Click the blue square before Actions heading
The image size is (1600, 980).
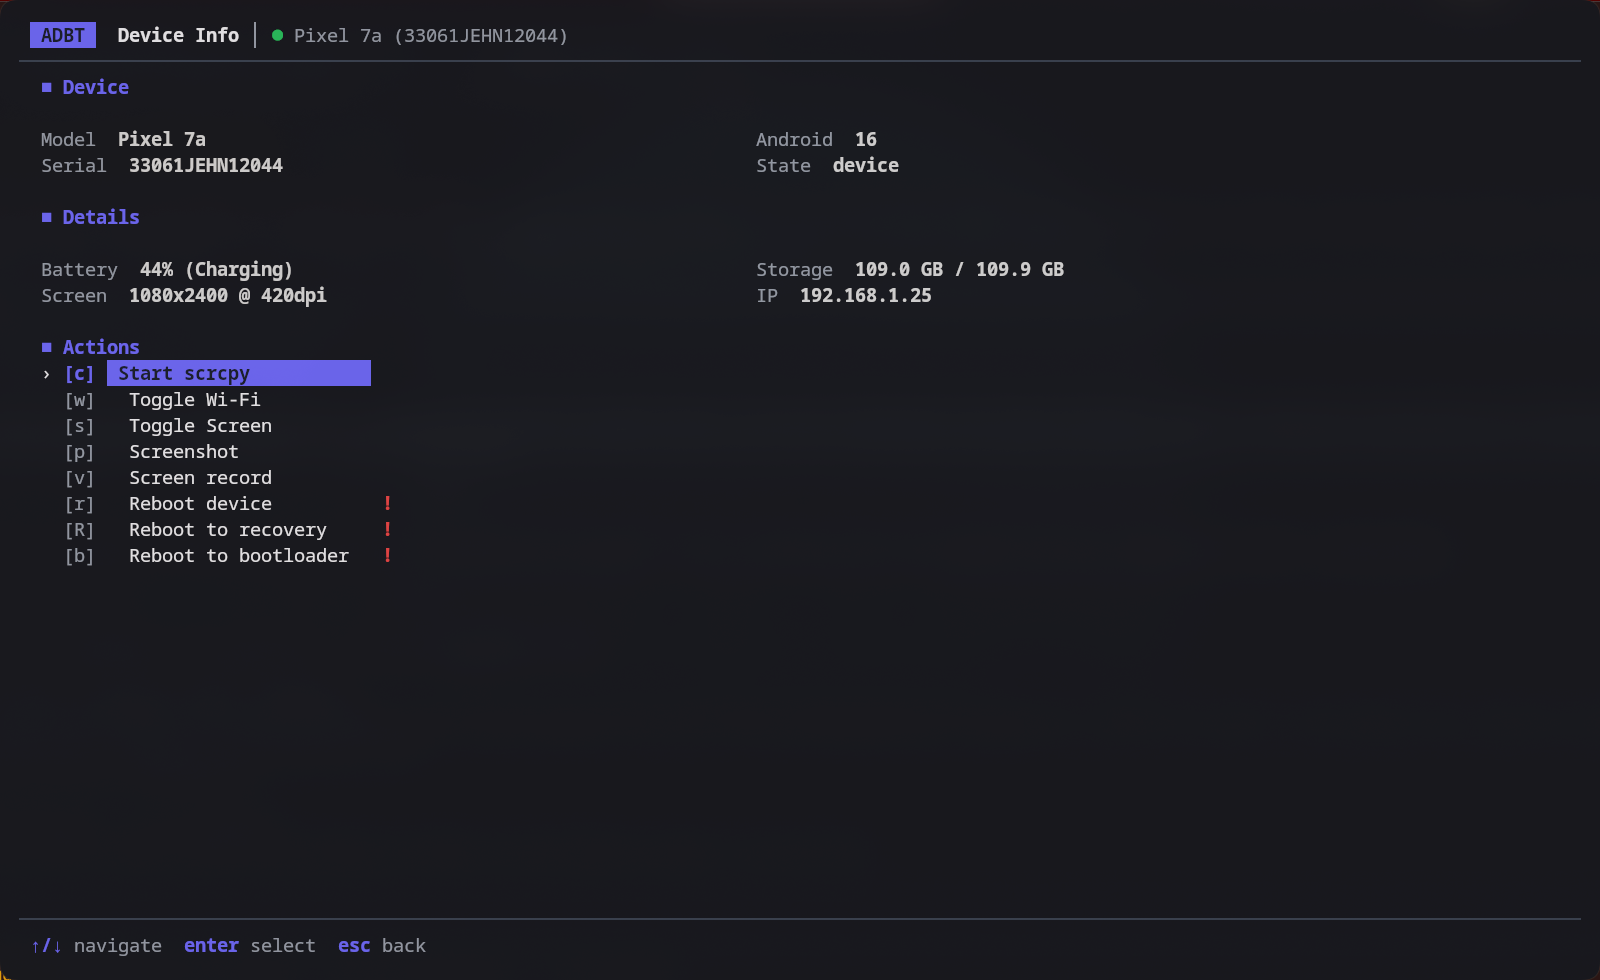click(46, 347)
